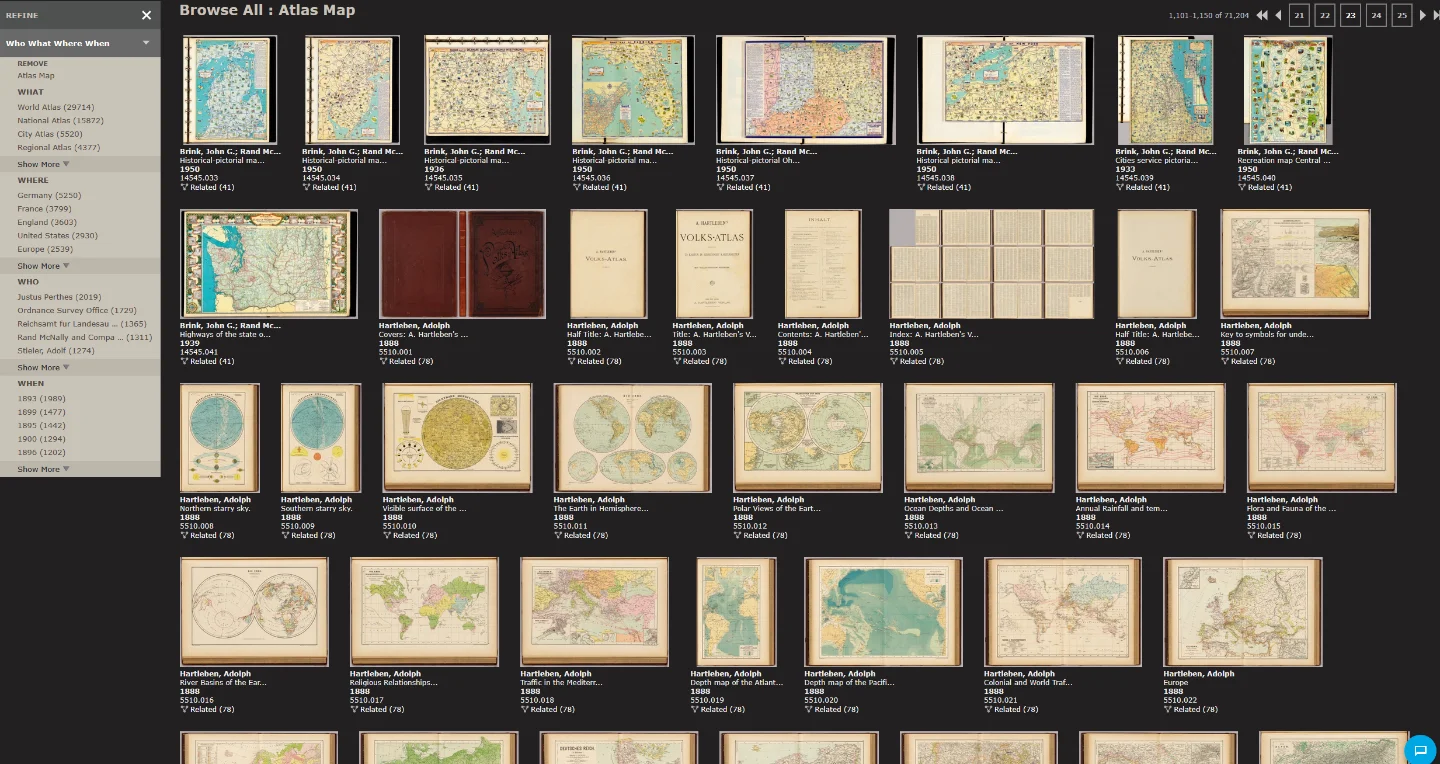This screenshot has height=764, width=1440.
Task: Filter by England (3603)
Action: tap(46, 222)
